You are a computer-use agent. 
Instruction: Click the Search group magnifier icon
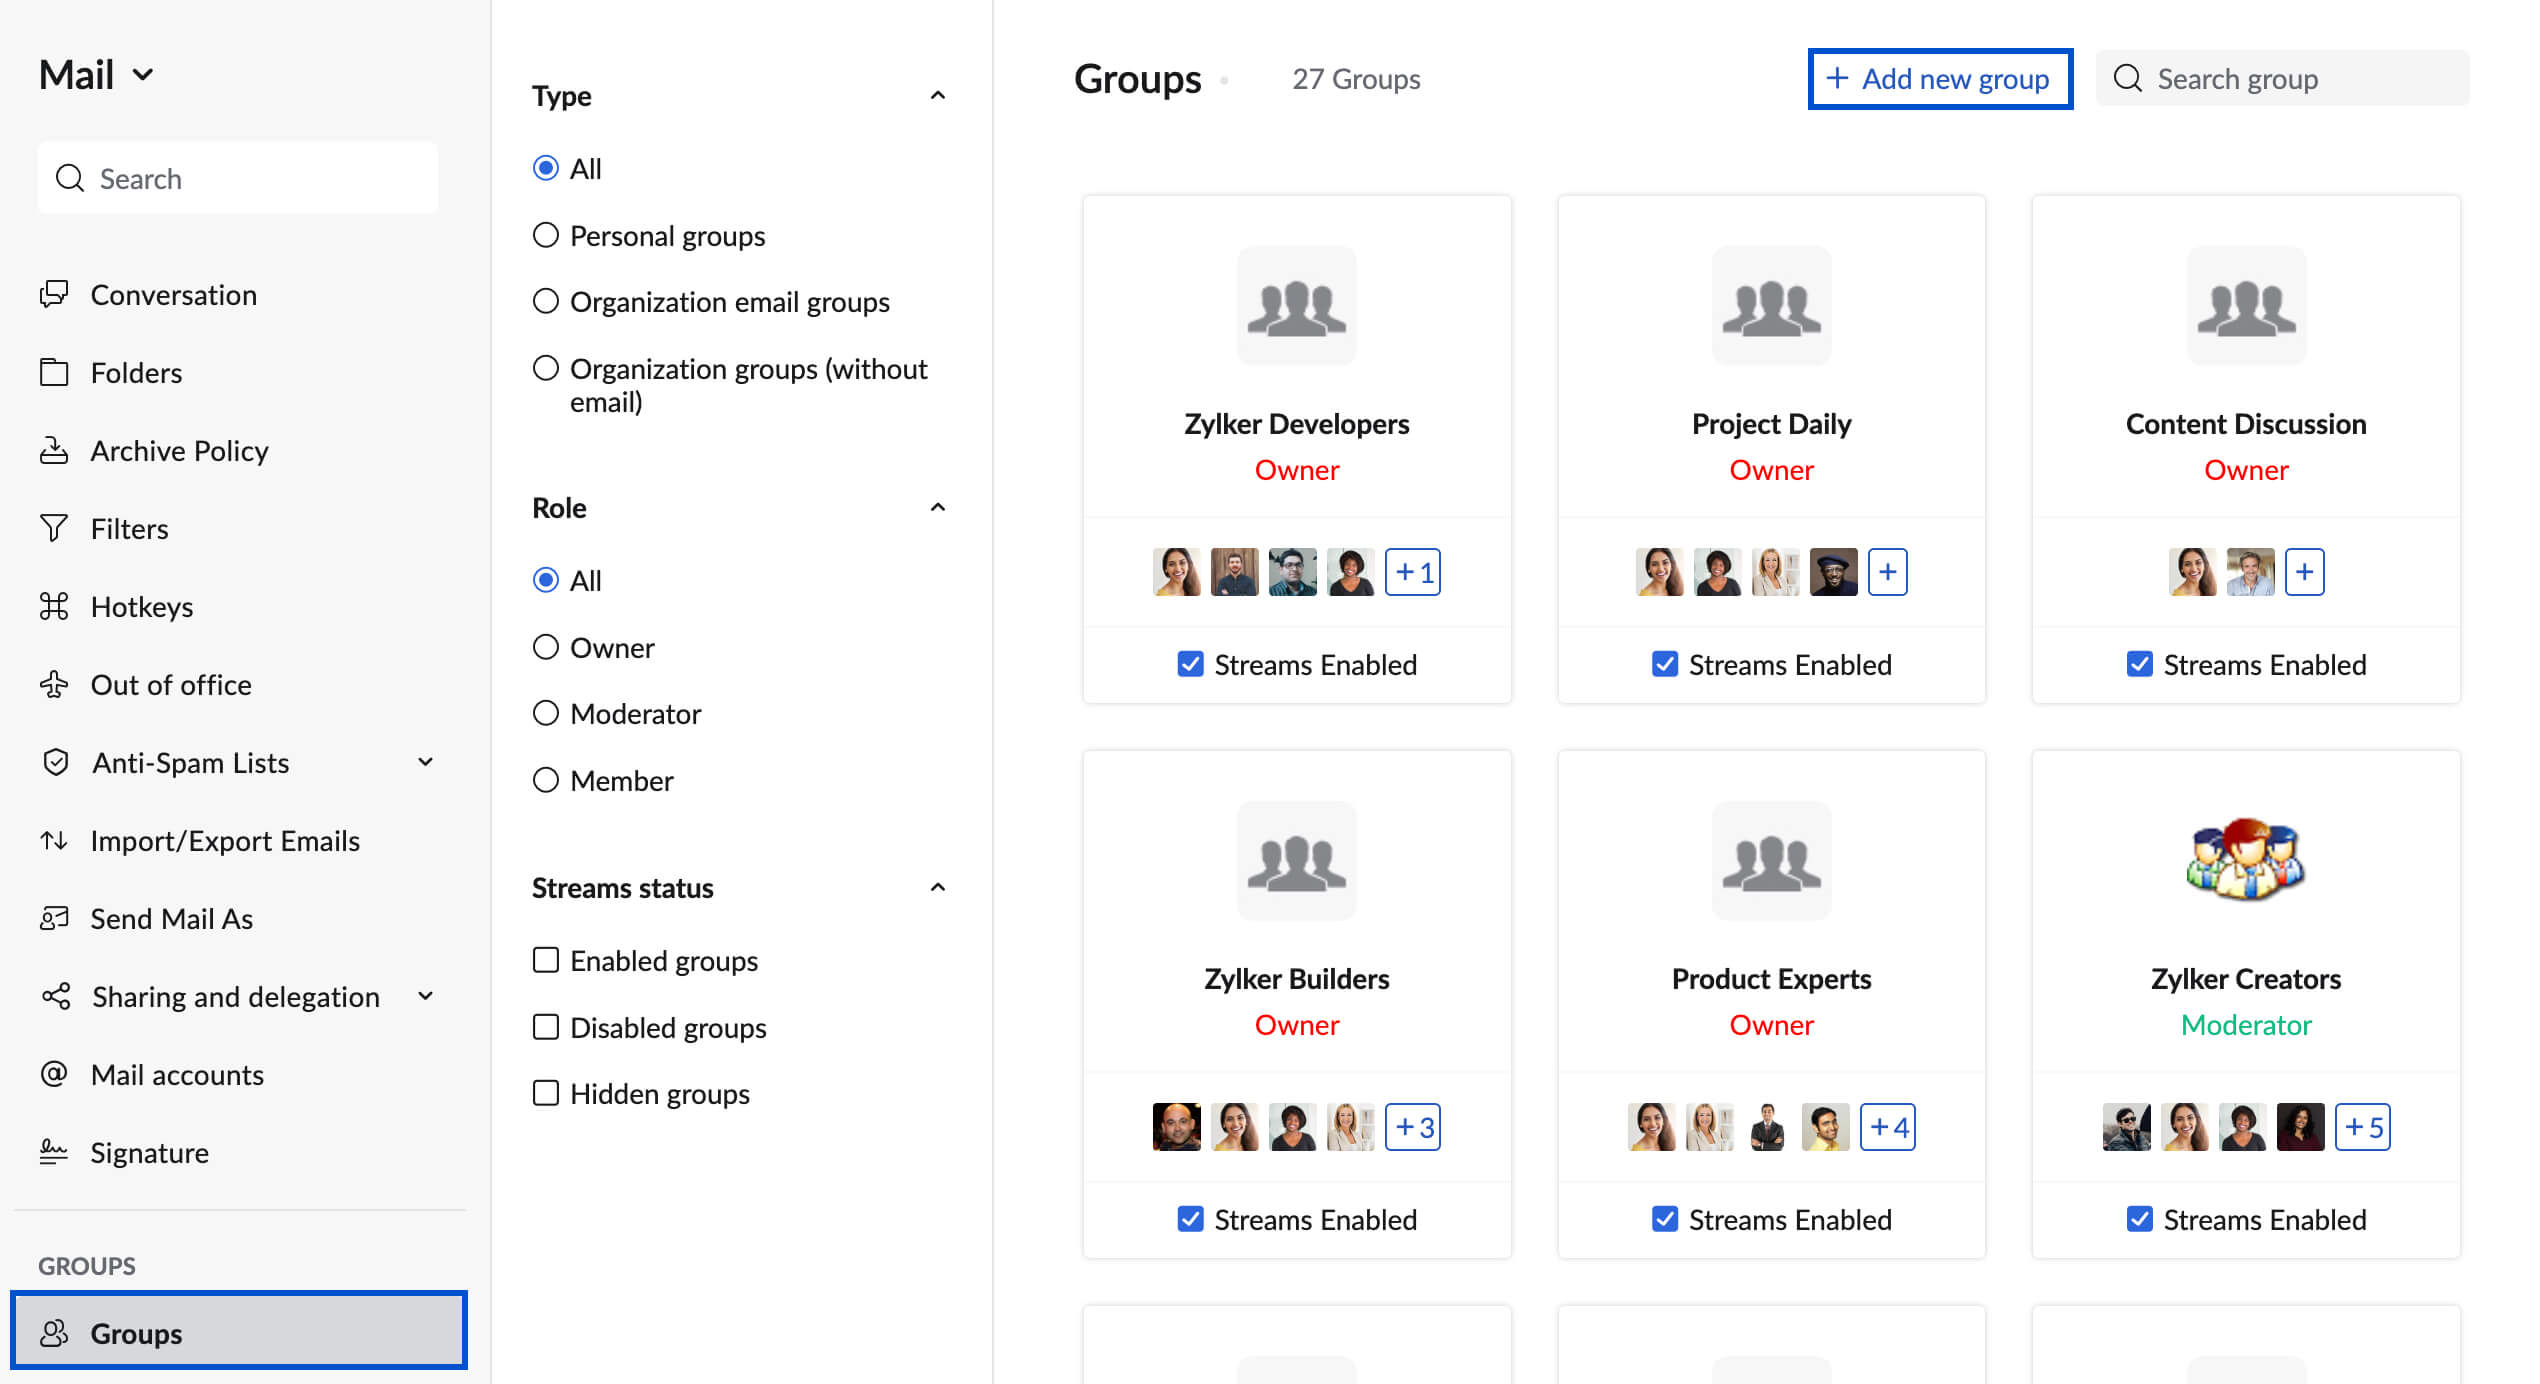(x=2127, y=78)
